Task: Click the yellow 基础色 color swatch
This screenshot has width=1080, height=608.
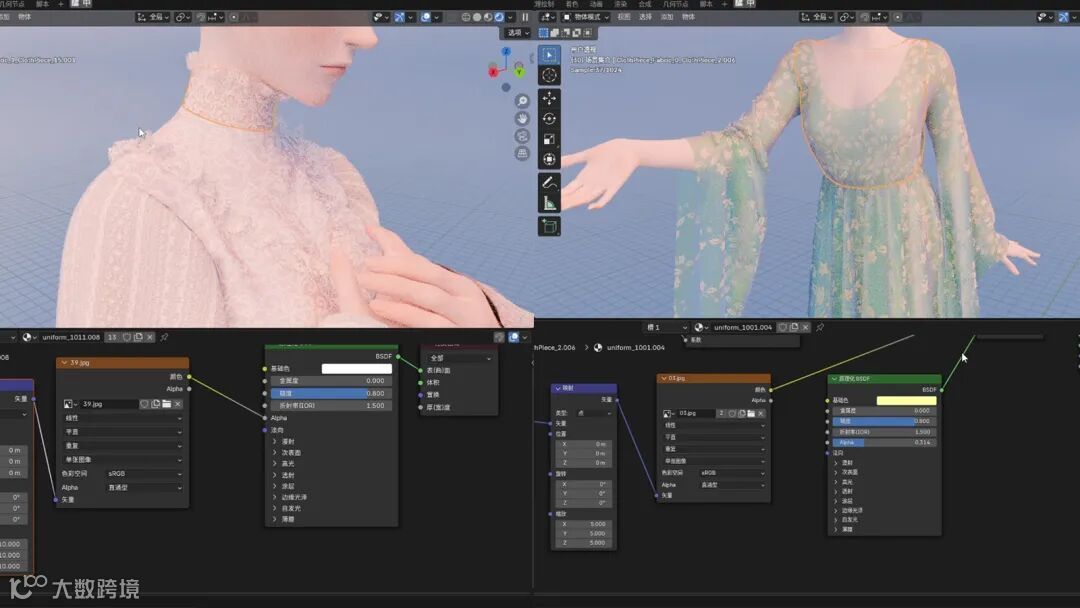Action: [906, 401]
